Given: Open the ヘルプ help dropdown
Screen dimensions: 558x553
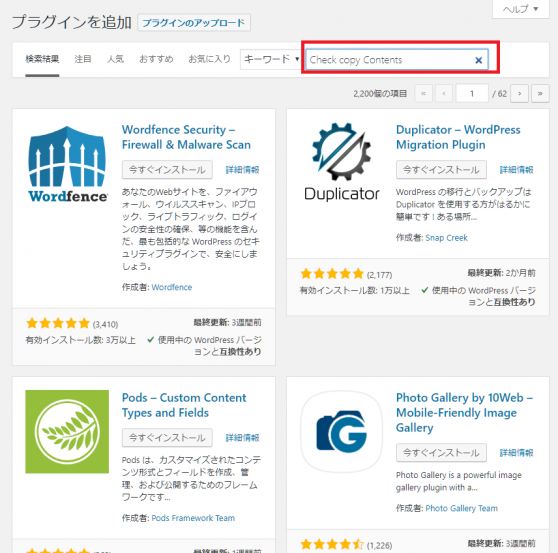Looking at the screenshot, I should pos(520,9).
